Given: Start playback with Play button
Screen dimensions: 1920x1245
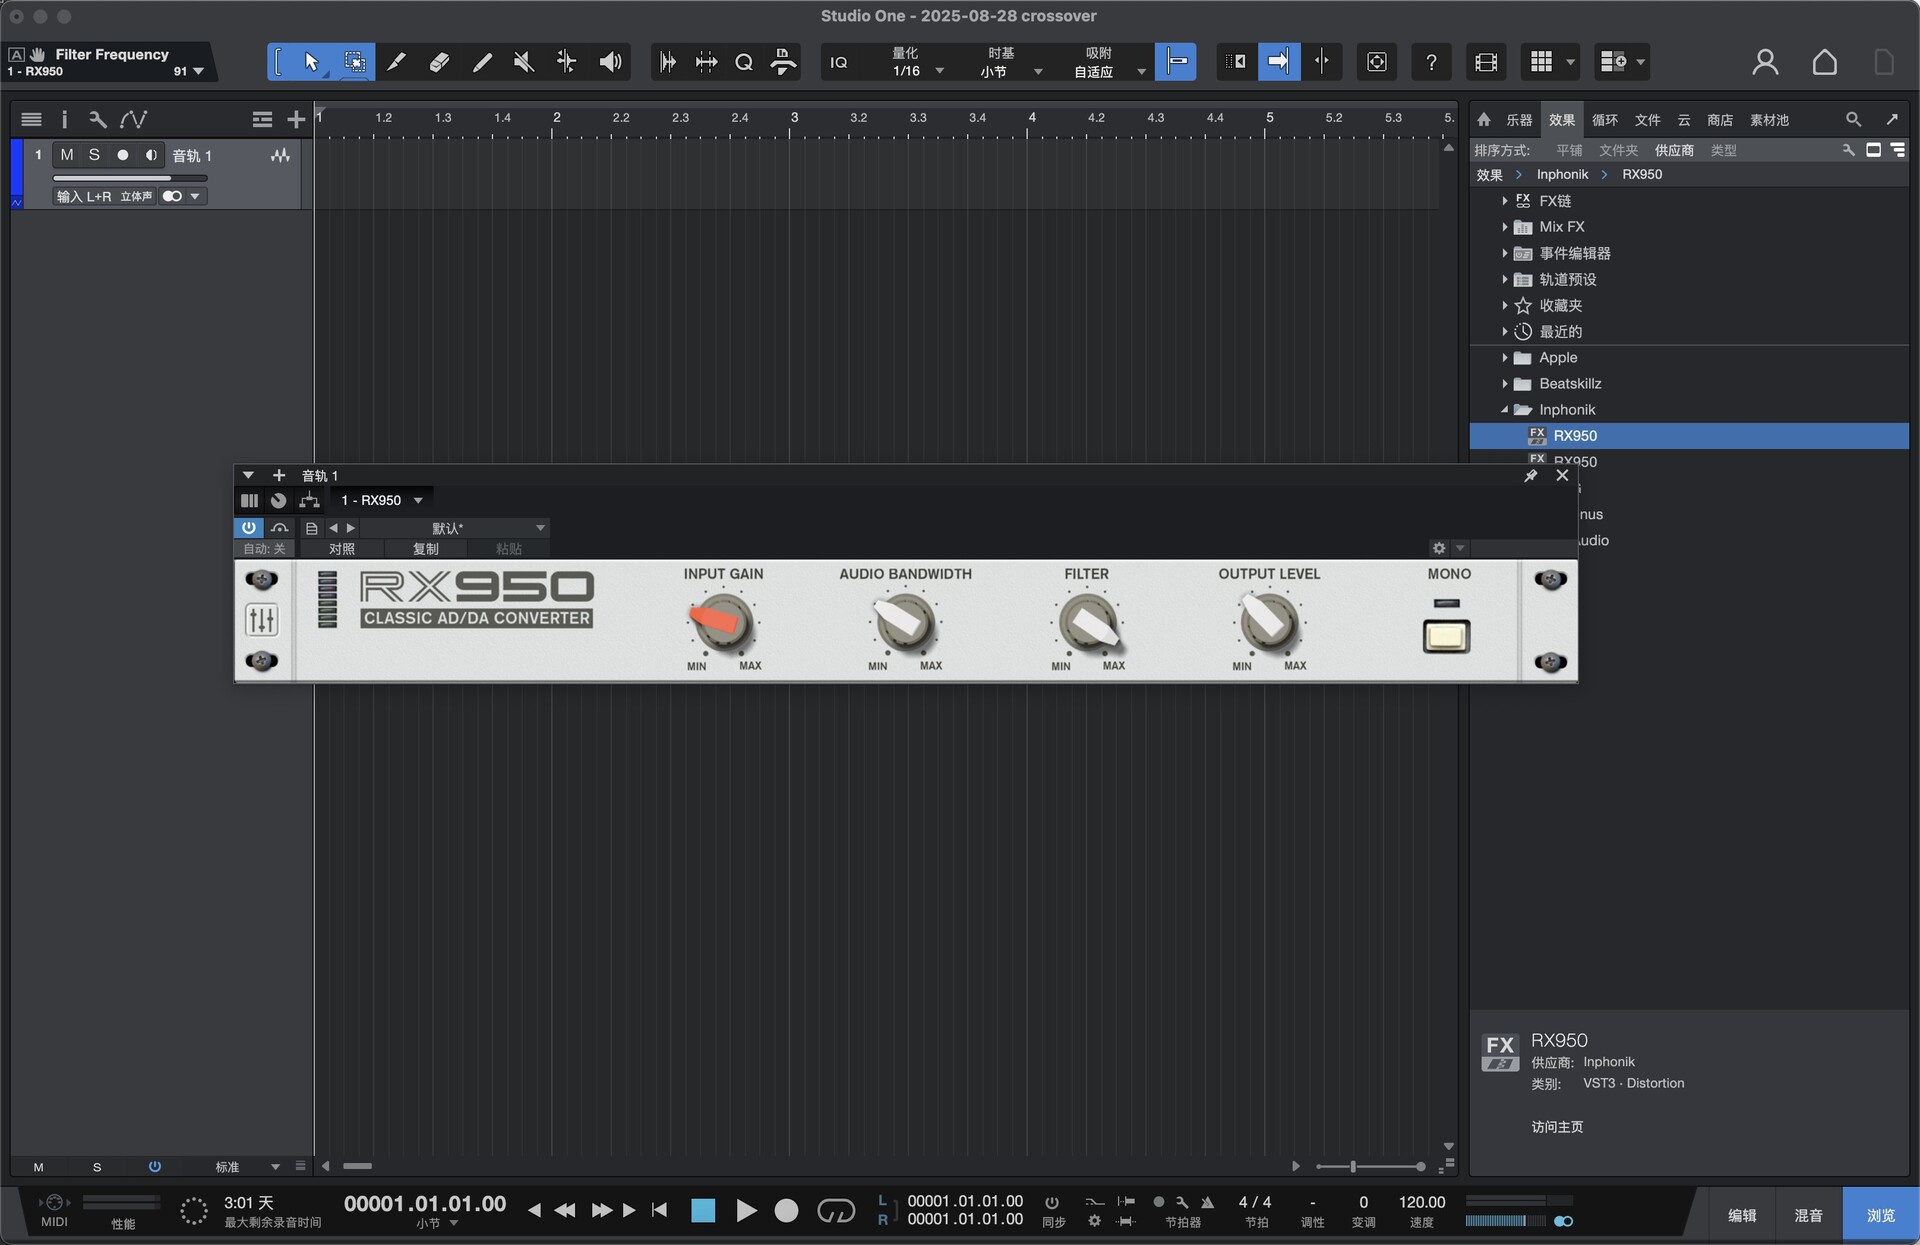Looking at the screenshot, I should tap(745, 1211).
